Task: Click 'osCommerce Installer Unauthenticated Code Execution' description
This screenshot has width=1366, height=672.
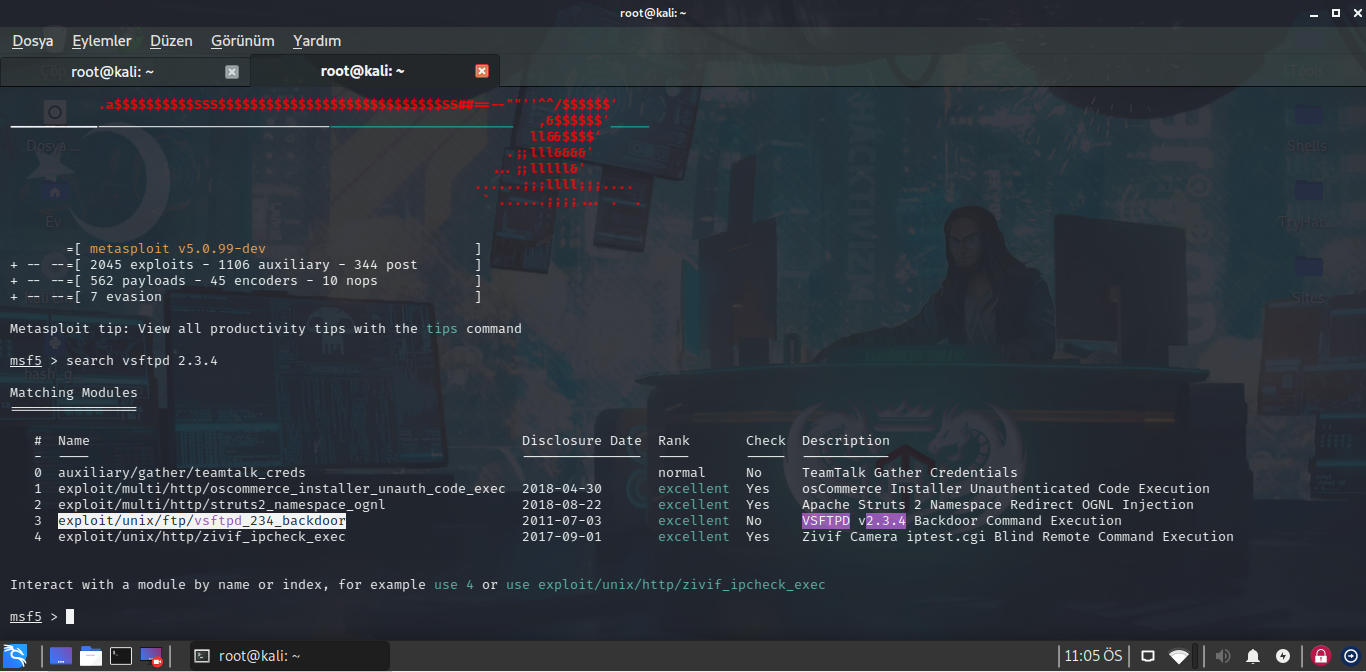Action: pos(1006,489)
